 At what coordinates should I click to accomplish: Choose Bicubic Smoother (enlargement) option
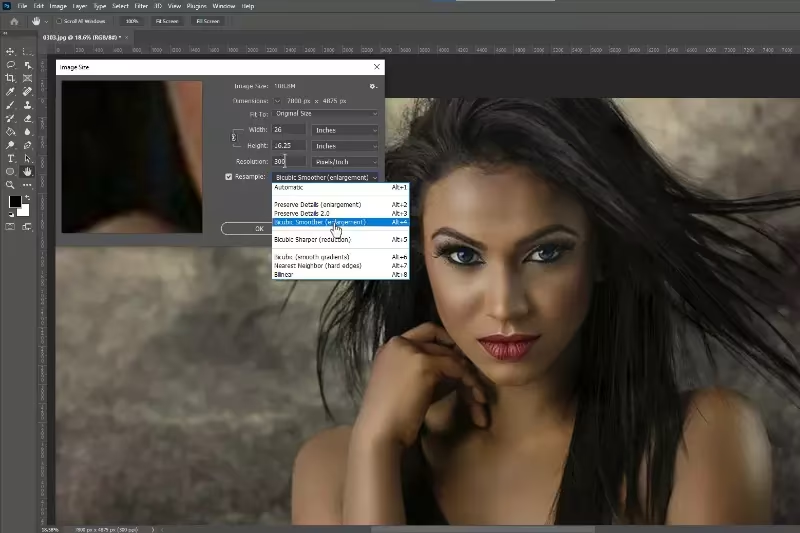[340, 222]
